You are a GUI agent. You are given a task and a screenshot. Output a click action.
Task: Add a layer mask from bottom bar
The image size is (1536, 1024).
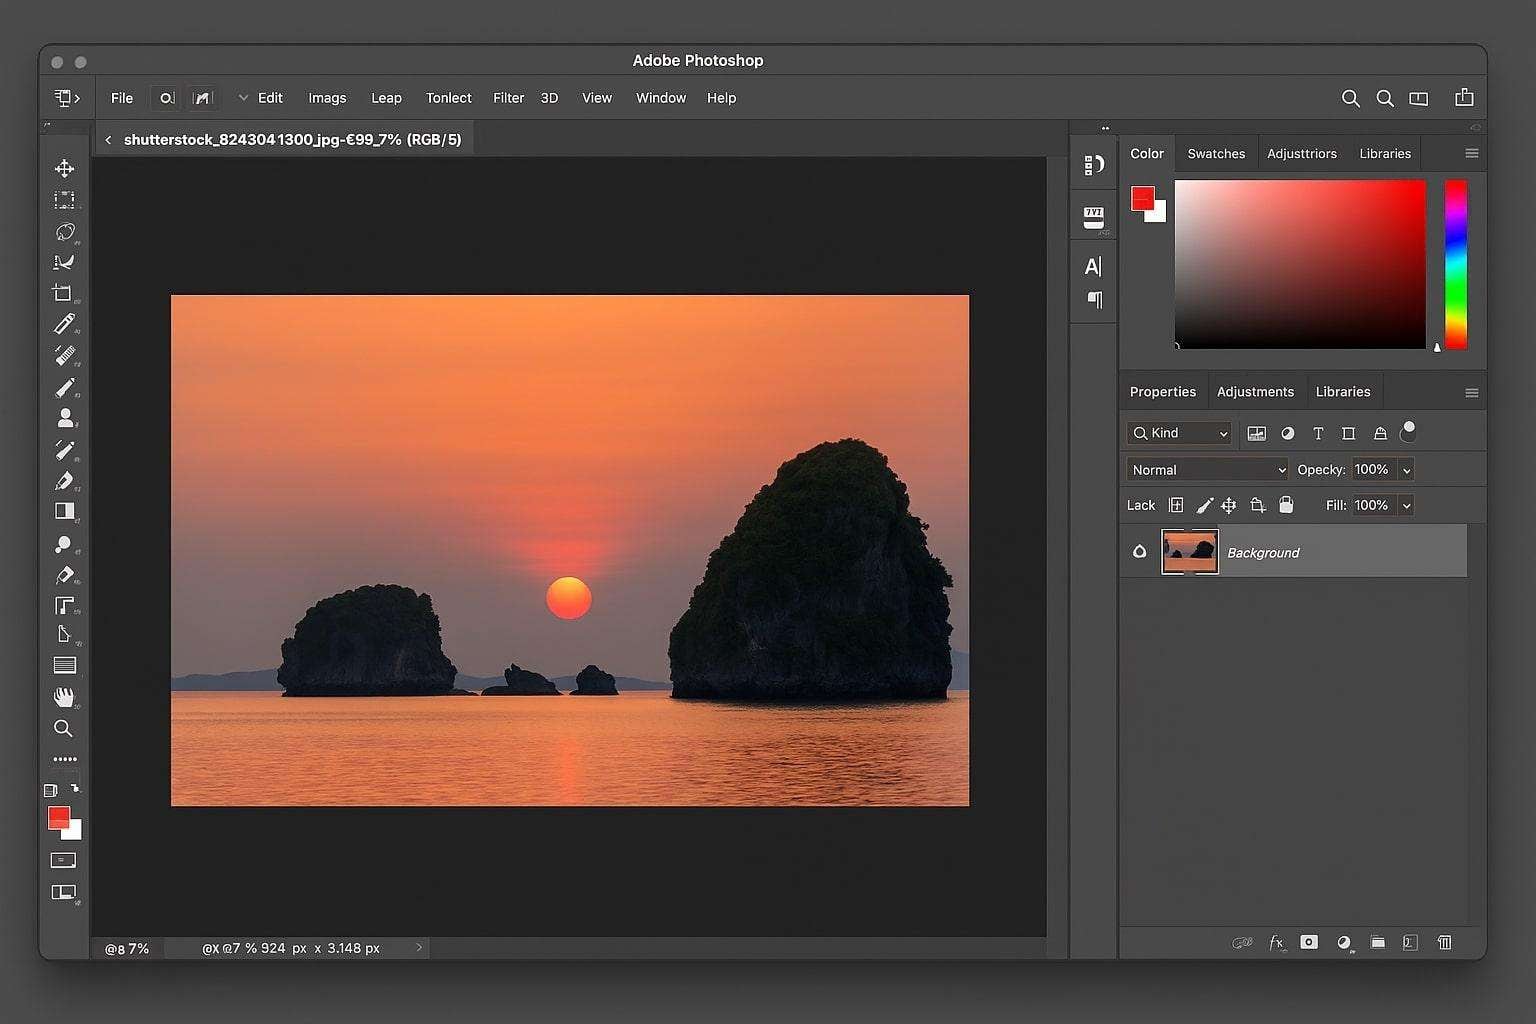pyautogui.click(x=1309, y=942)
